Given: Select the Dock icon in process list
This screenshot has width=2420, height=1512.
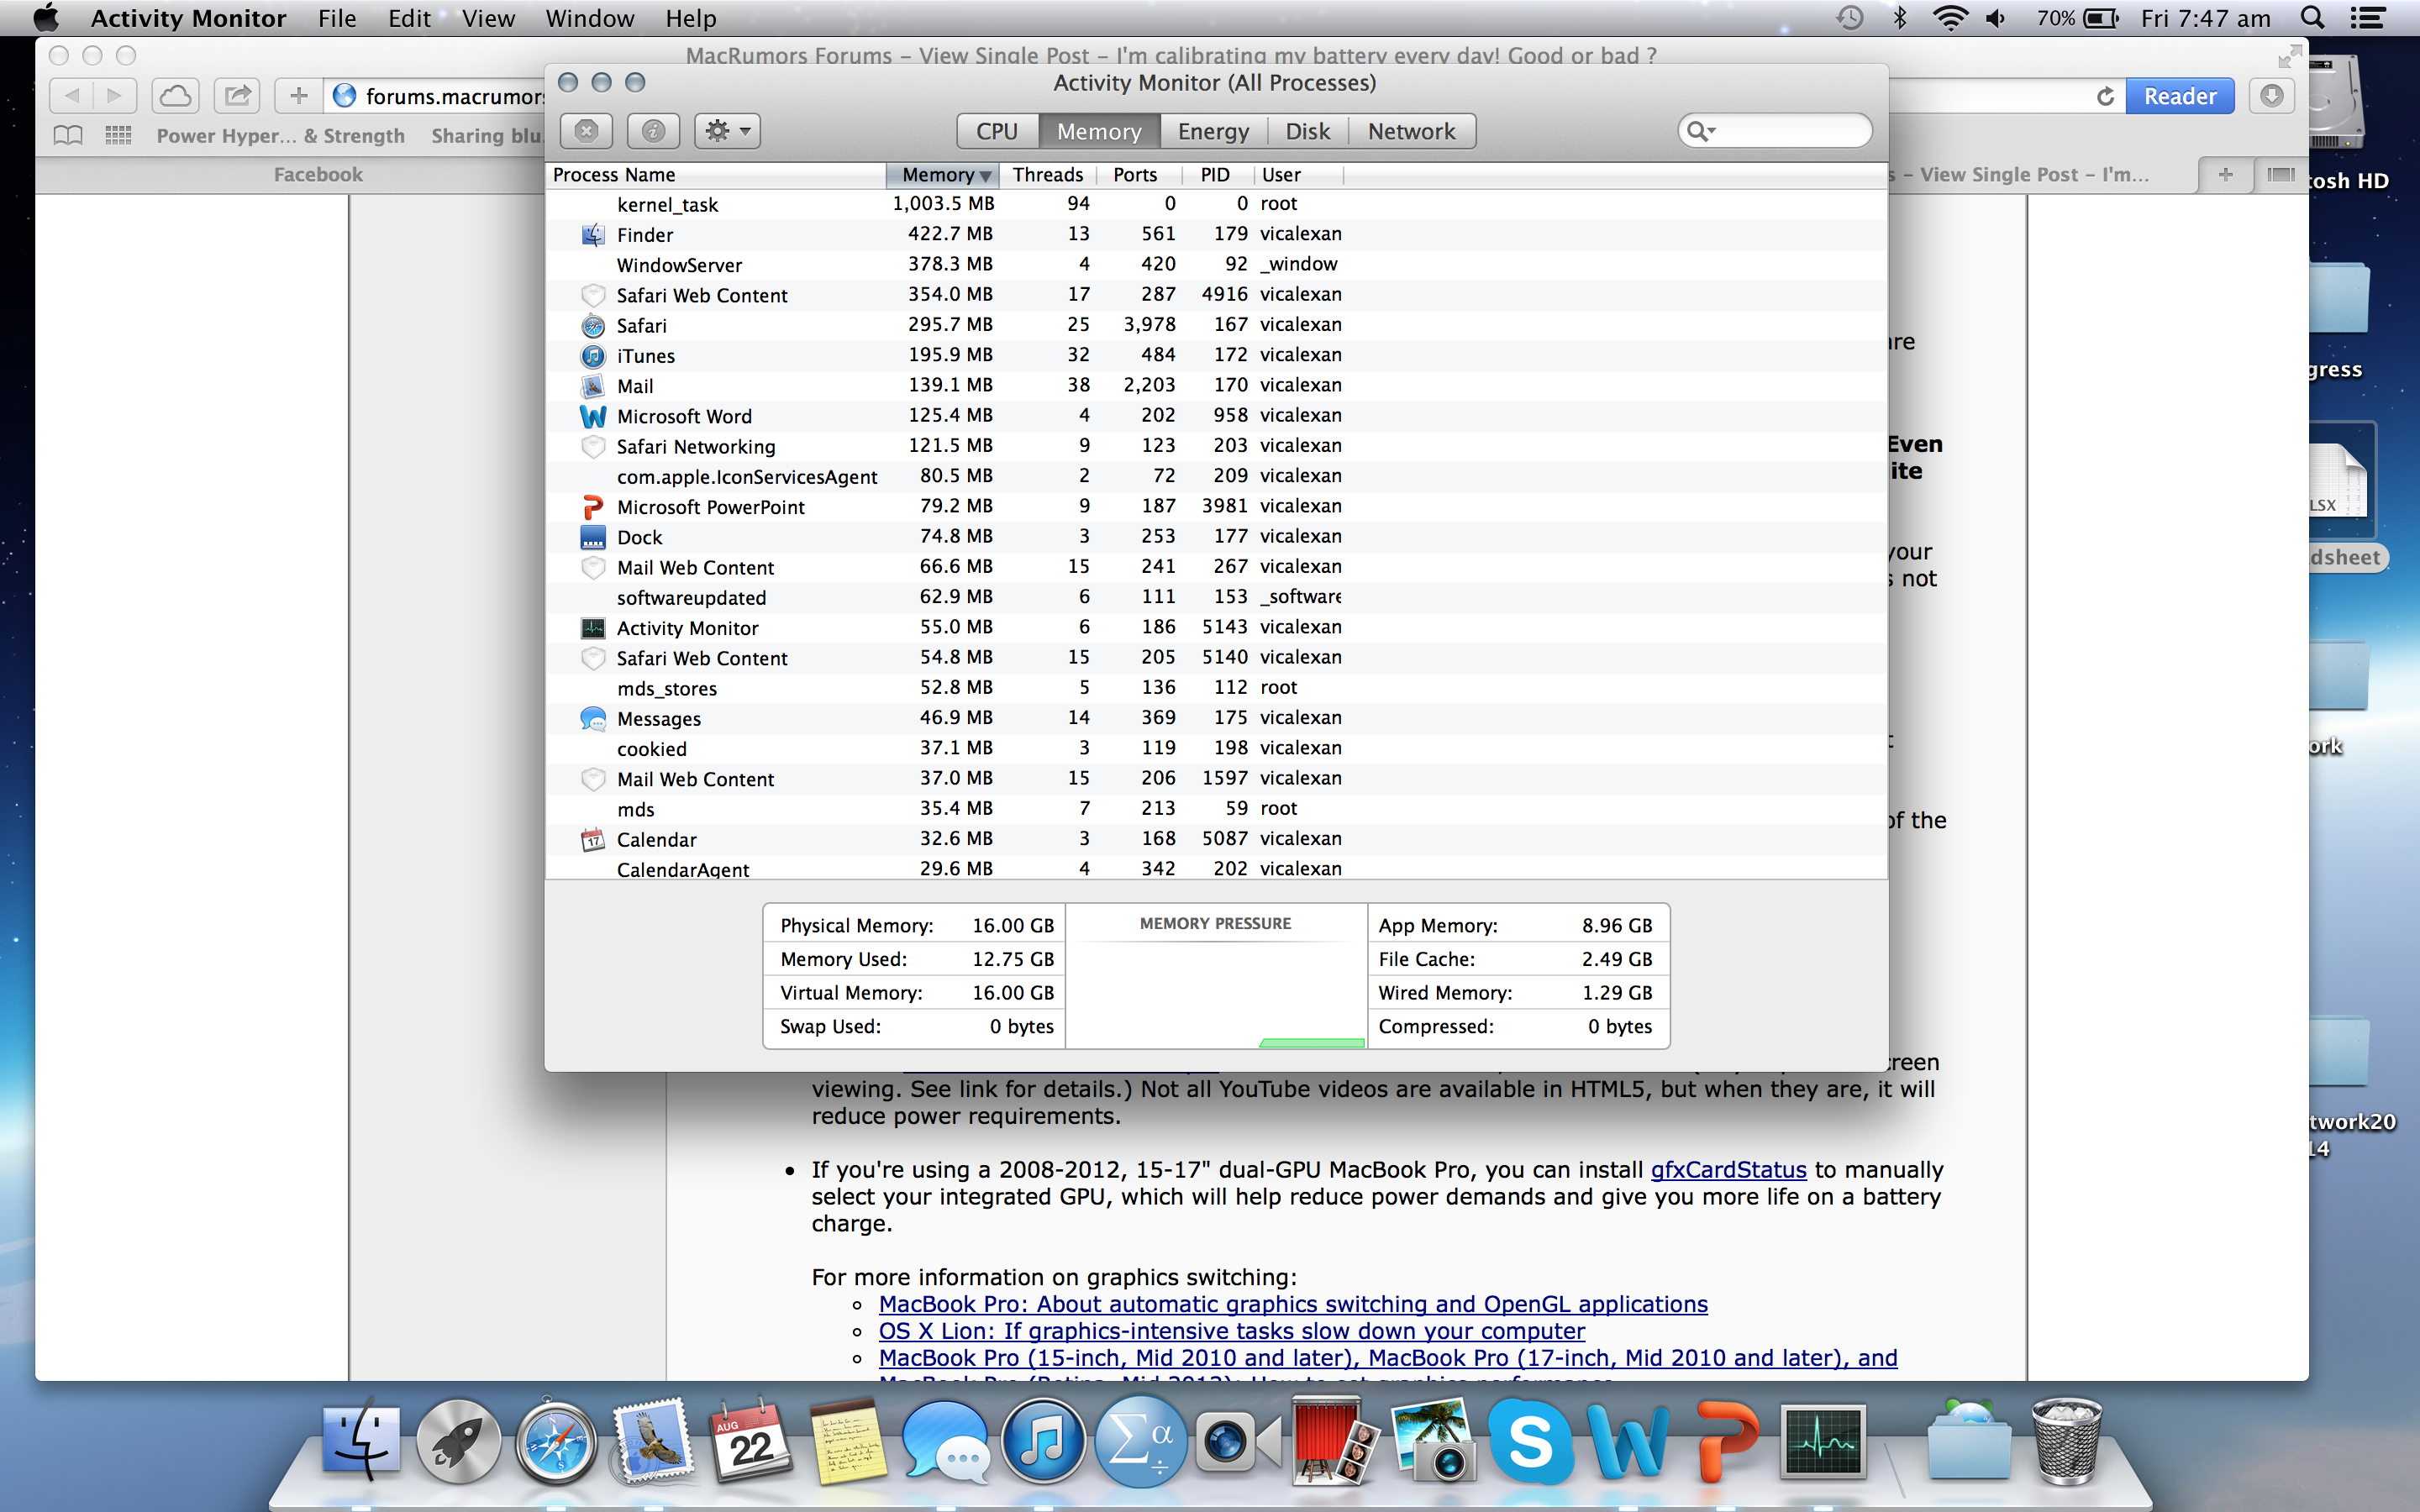Looking at the screenshot, I should [593, 537].
